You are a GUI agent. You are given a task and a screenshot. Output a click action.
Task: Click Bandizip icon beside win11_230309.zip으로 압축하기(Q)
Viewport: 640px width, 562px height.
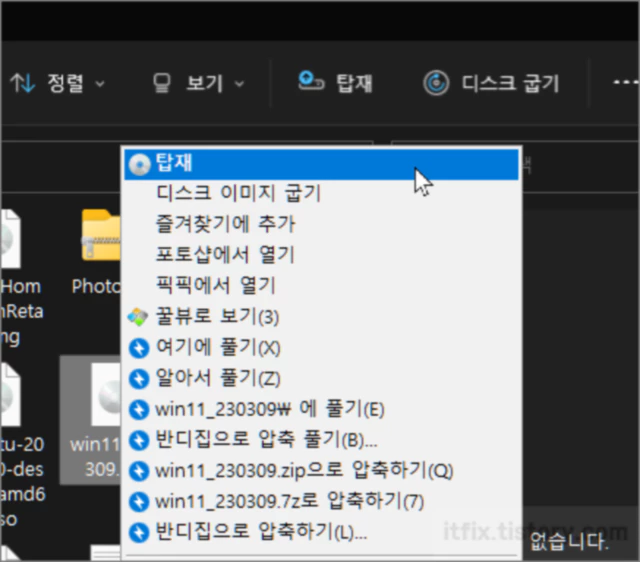tap(139, 471)
